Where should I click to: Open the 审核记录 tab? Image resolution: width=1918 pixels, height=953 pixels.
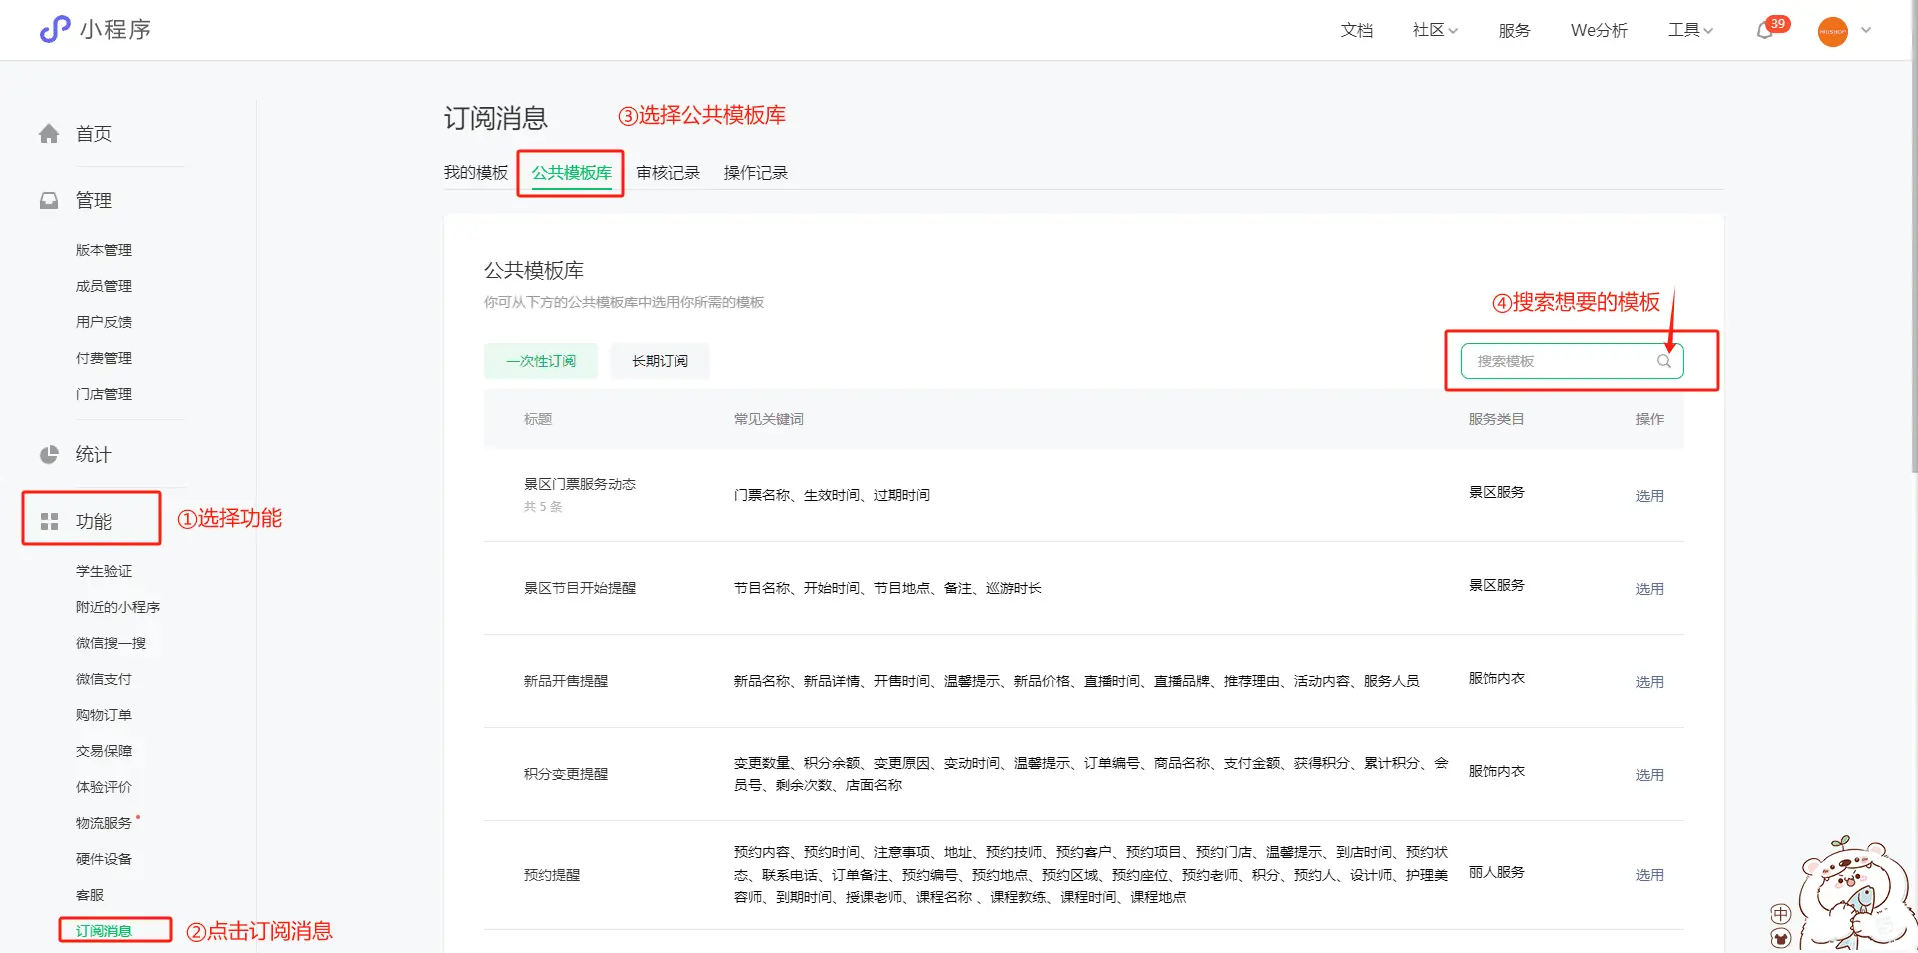[x=668, y=173]
